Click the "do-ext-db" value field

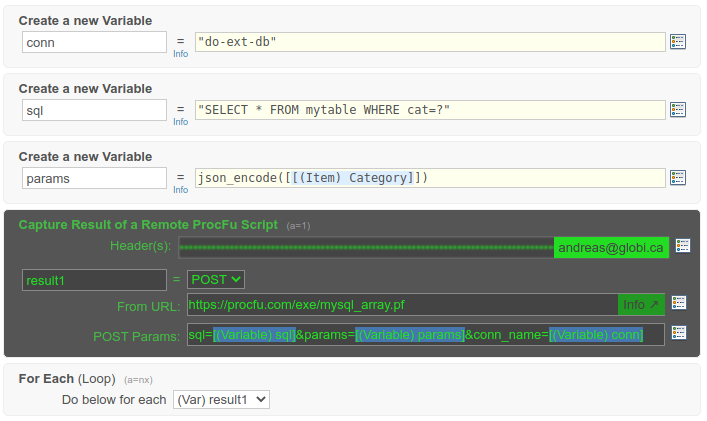point(430,42)
